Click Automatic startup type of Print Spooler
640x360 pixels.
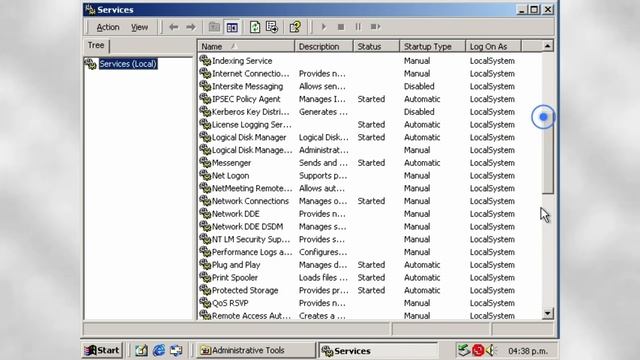422,278
